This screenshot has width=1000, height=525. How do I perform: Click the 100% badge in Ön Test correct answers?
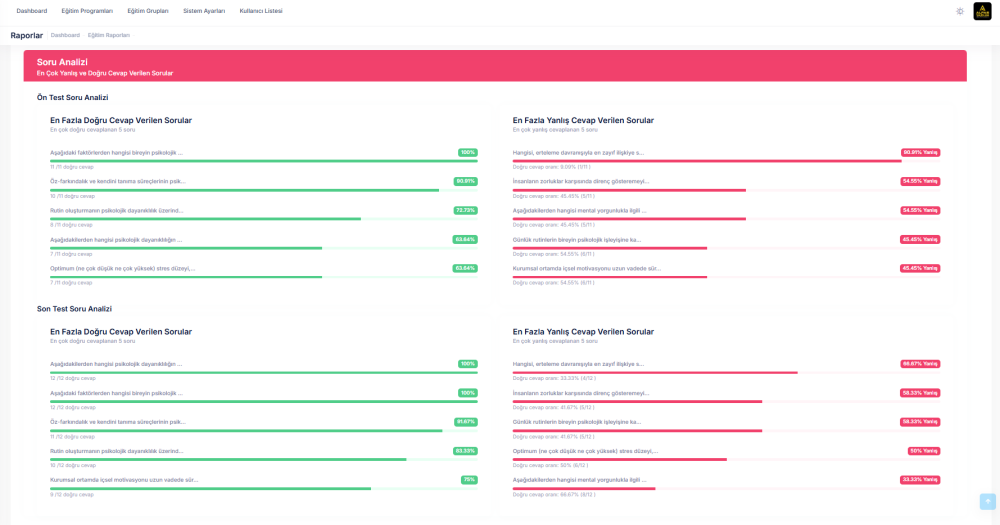point(468,153)
